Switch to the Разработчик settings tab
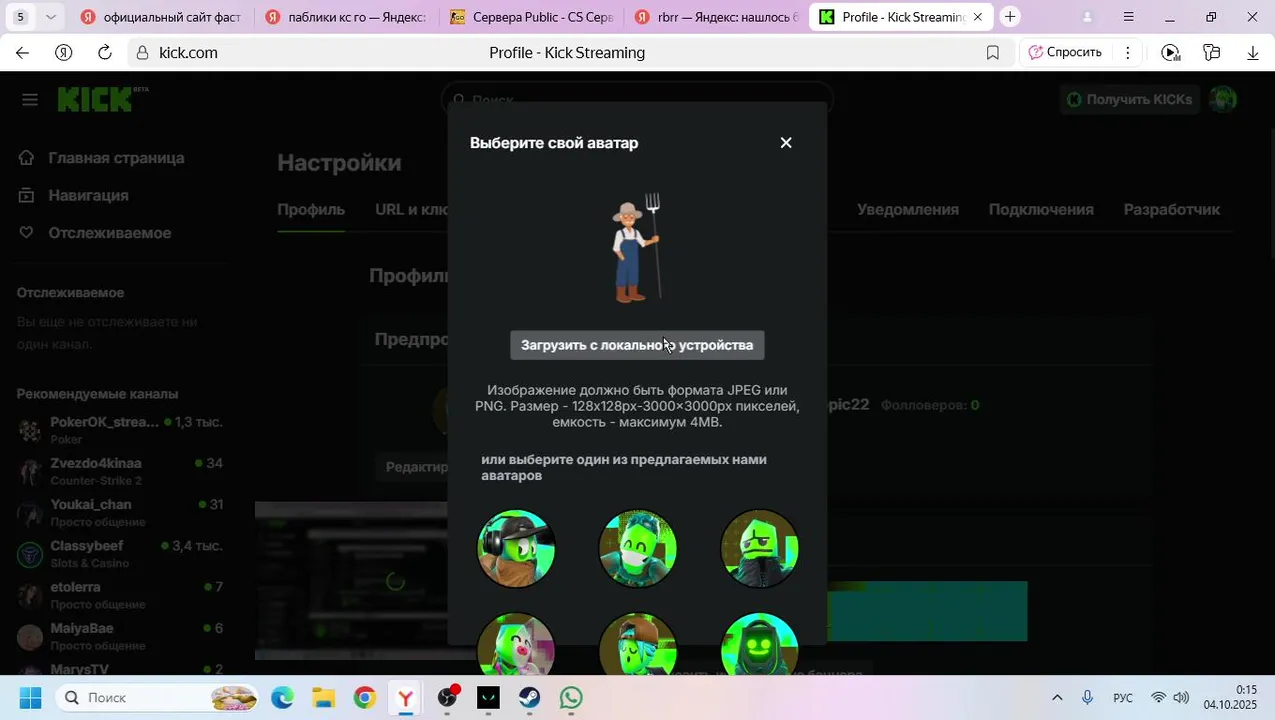 [x=1172, y=209]
